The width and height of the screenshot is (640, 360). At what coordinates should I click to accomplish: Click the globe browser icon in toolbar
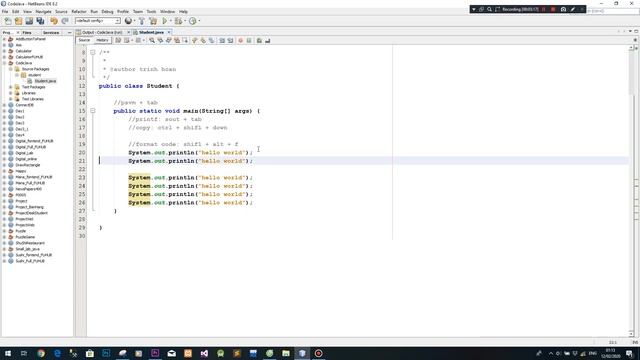(x=128, y=21)
